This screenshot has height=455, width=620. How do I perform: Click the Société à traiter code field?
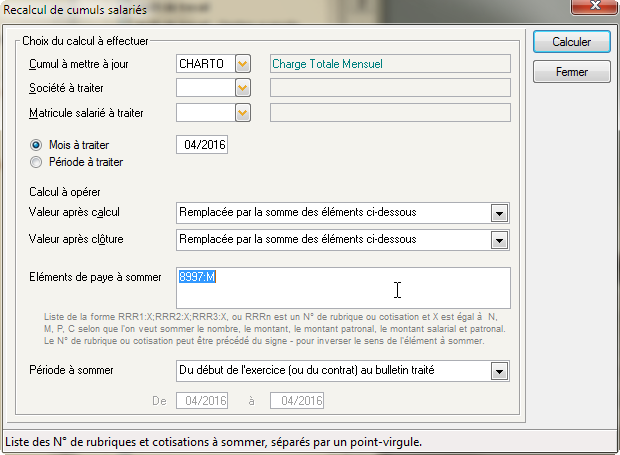(x=206, y=88)
